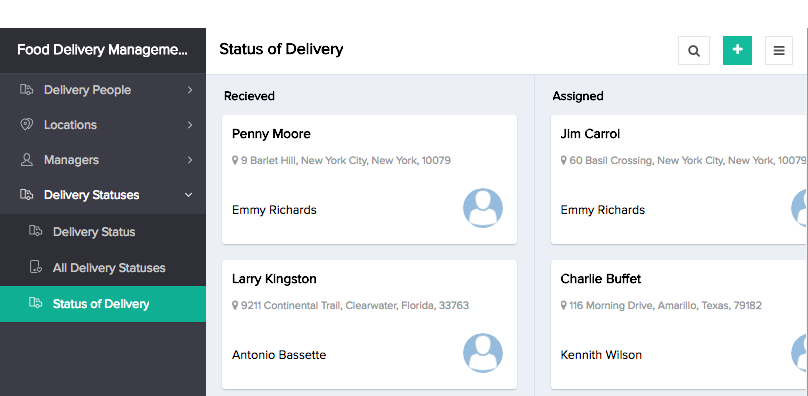Open the Charlie Buffet assigned card

[679, 324]
